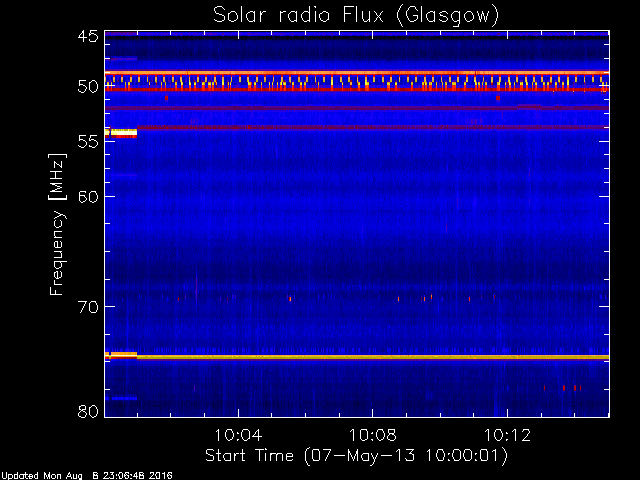Click the 55 MHz frequency tick label
Screen dimensions: 640x480
click(88, 142)
